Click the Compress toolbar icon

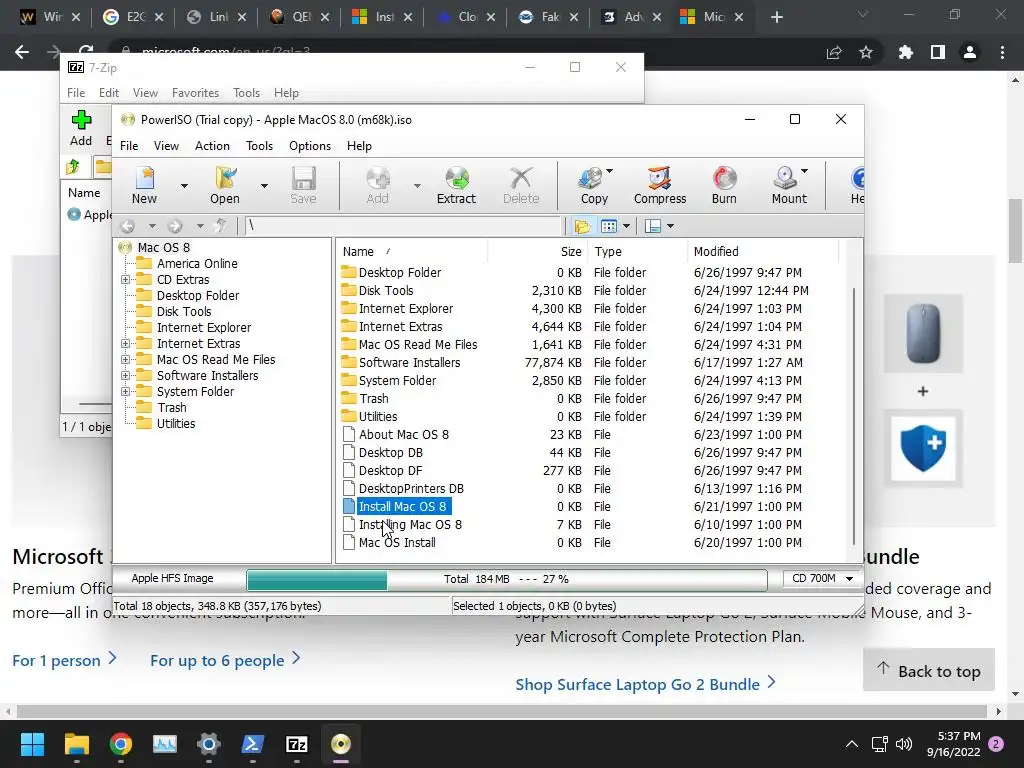(x=660, y=185)
